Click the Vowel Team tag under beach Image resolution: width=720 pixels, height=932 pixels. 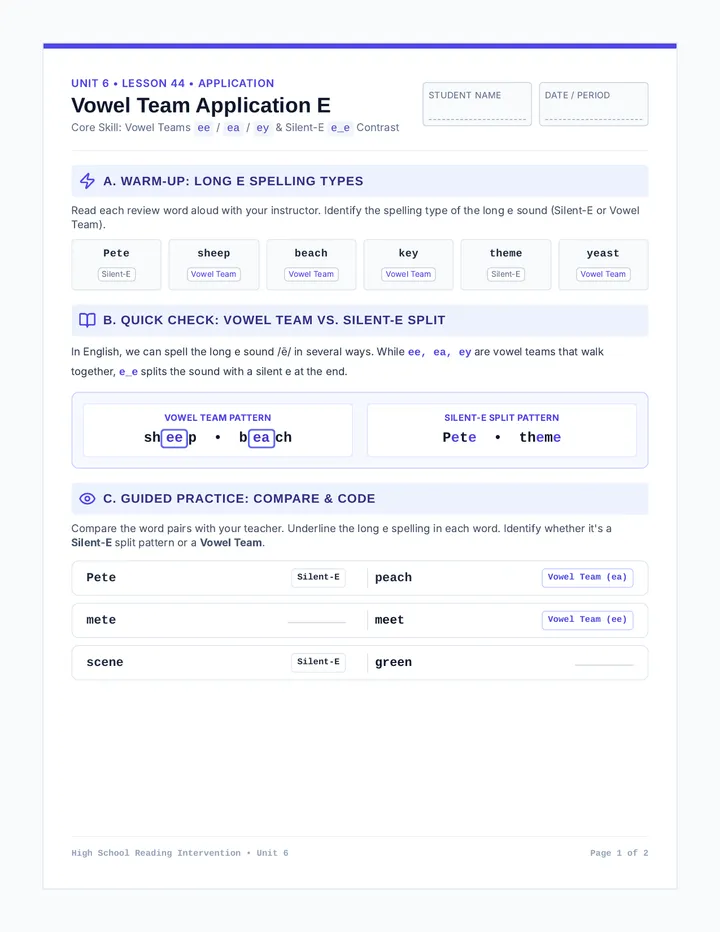pos(311,274)
